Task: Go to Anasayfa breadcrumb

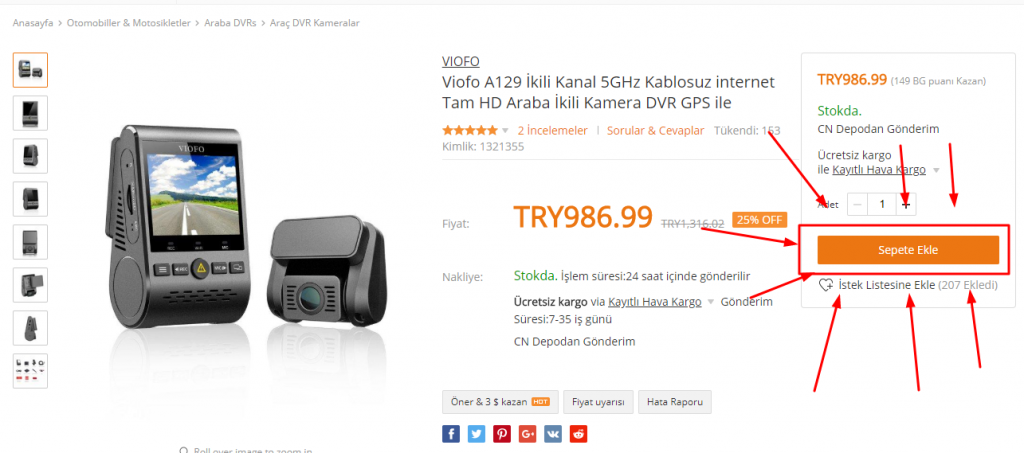Action: [33, 23]
